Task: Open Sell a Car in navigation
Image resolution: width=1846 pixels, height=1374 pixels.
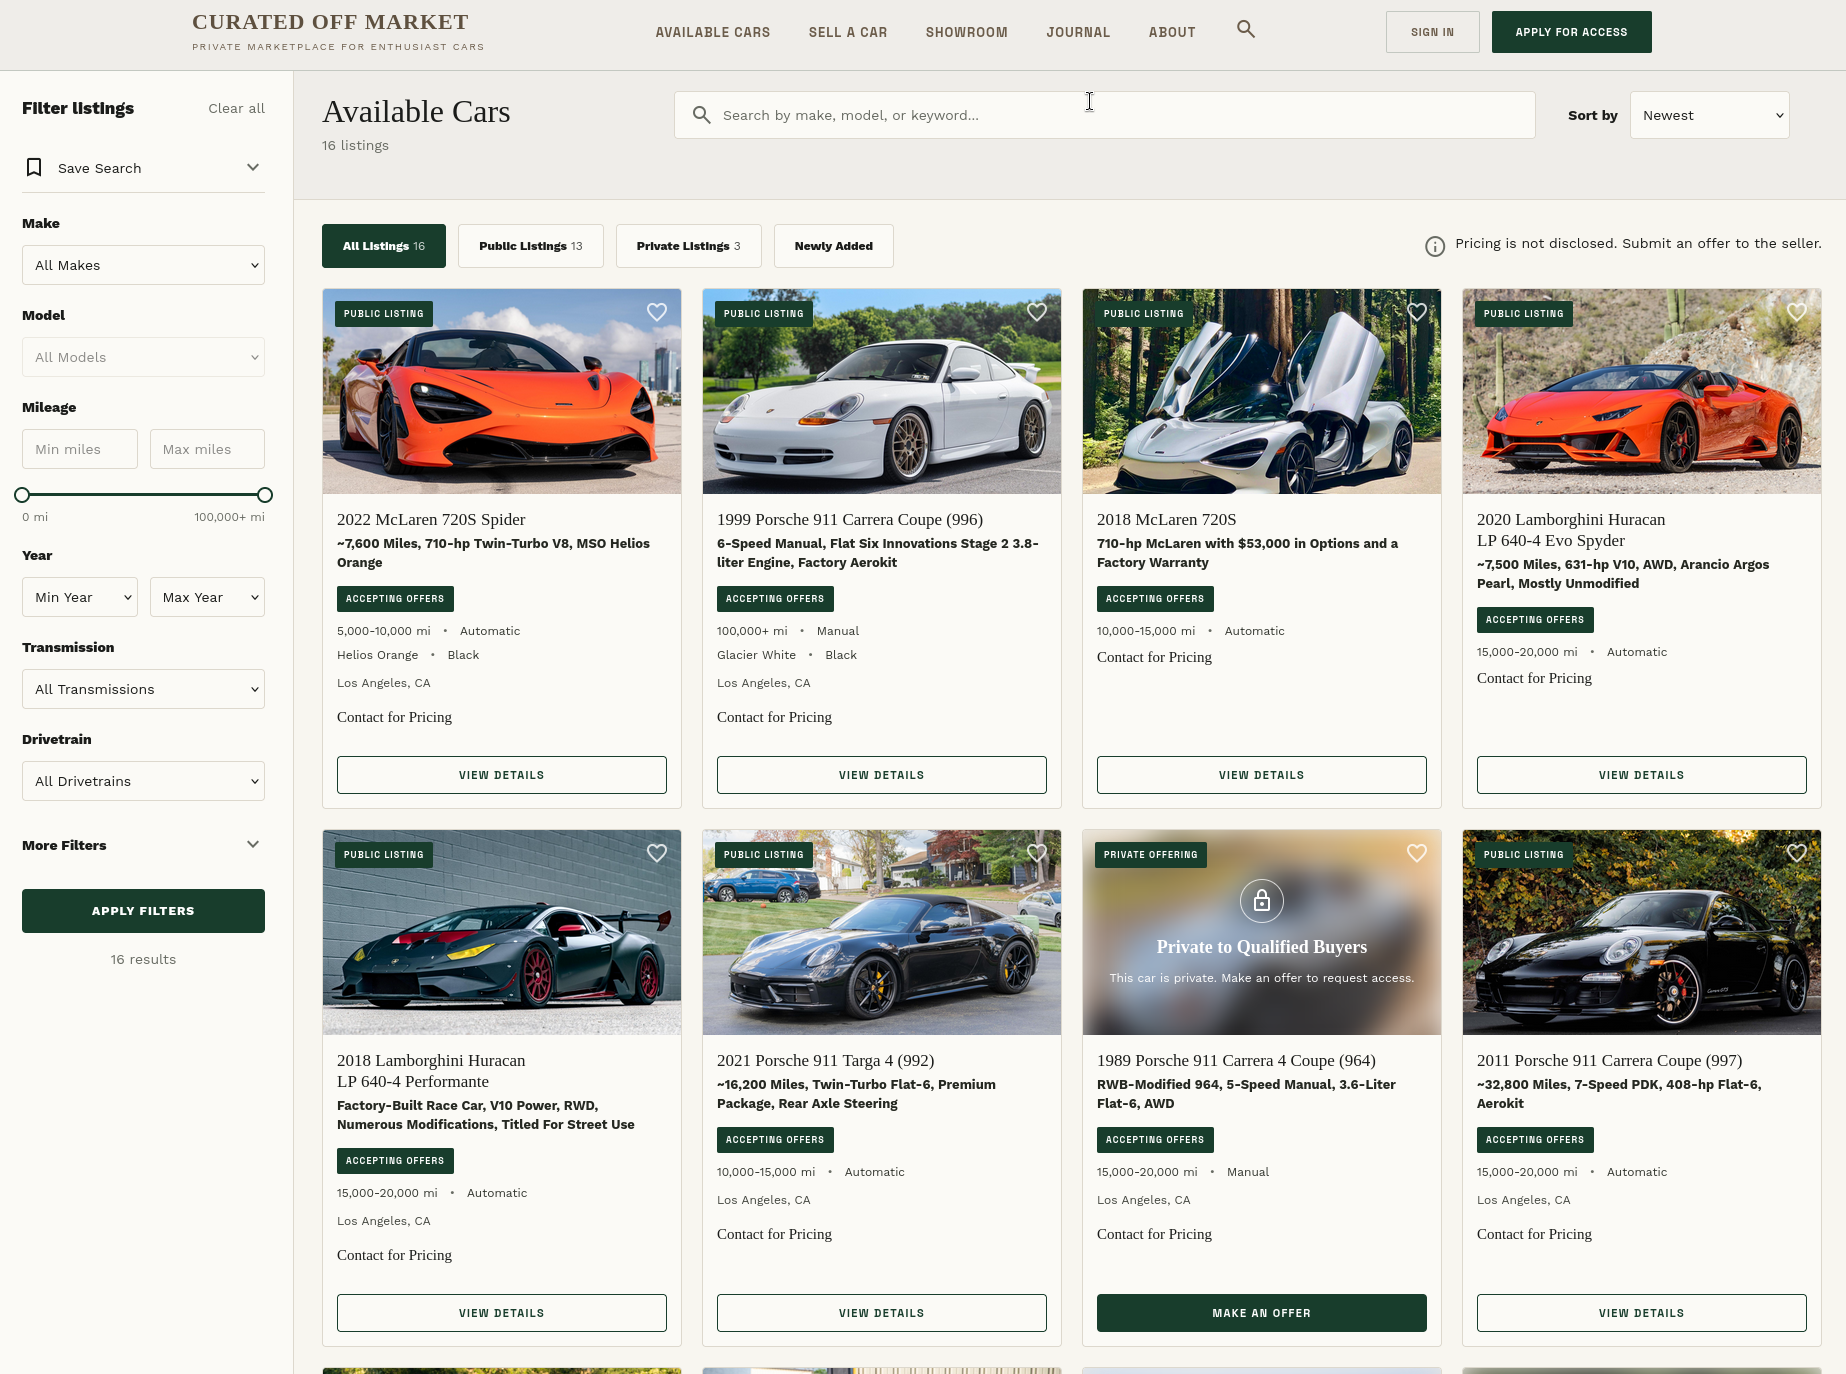Action: [x=848, y=32]
